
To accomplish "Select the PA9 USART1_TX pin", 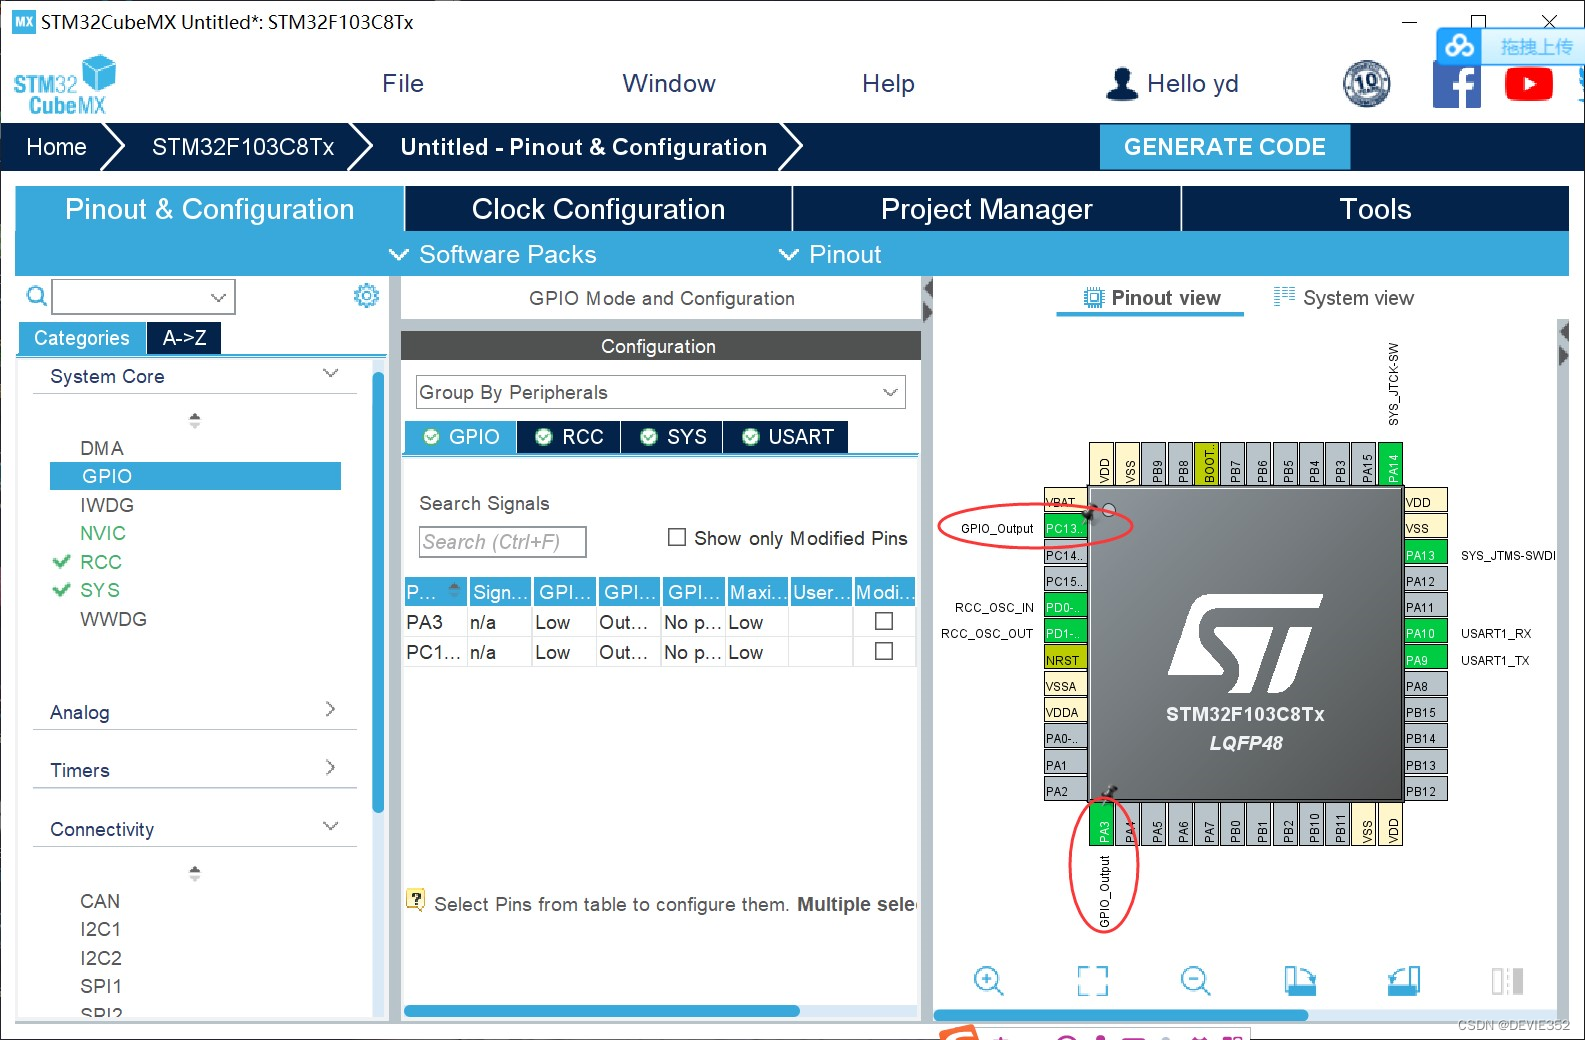I will pos(1426,659).
